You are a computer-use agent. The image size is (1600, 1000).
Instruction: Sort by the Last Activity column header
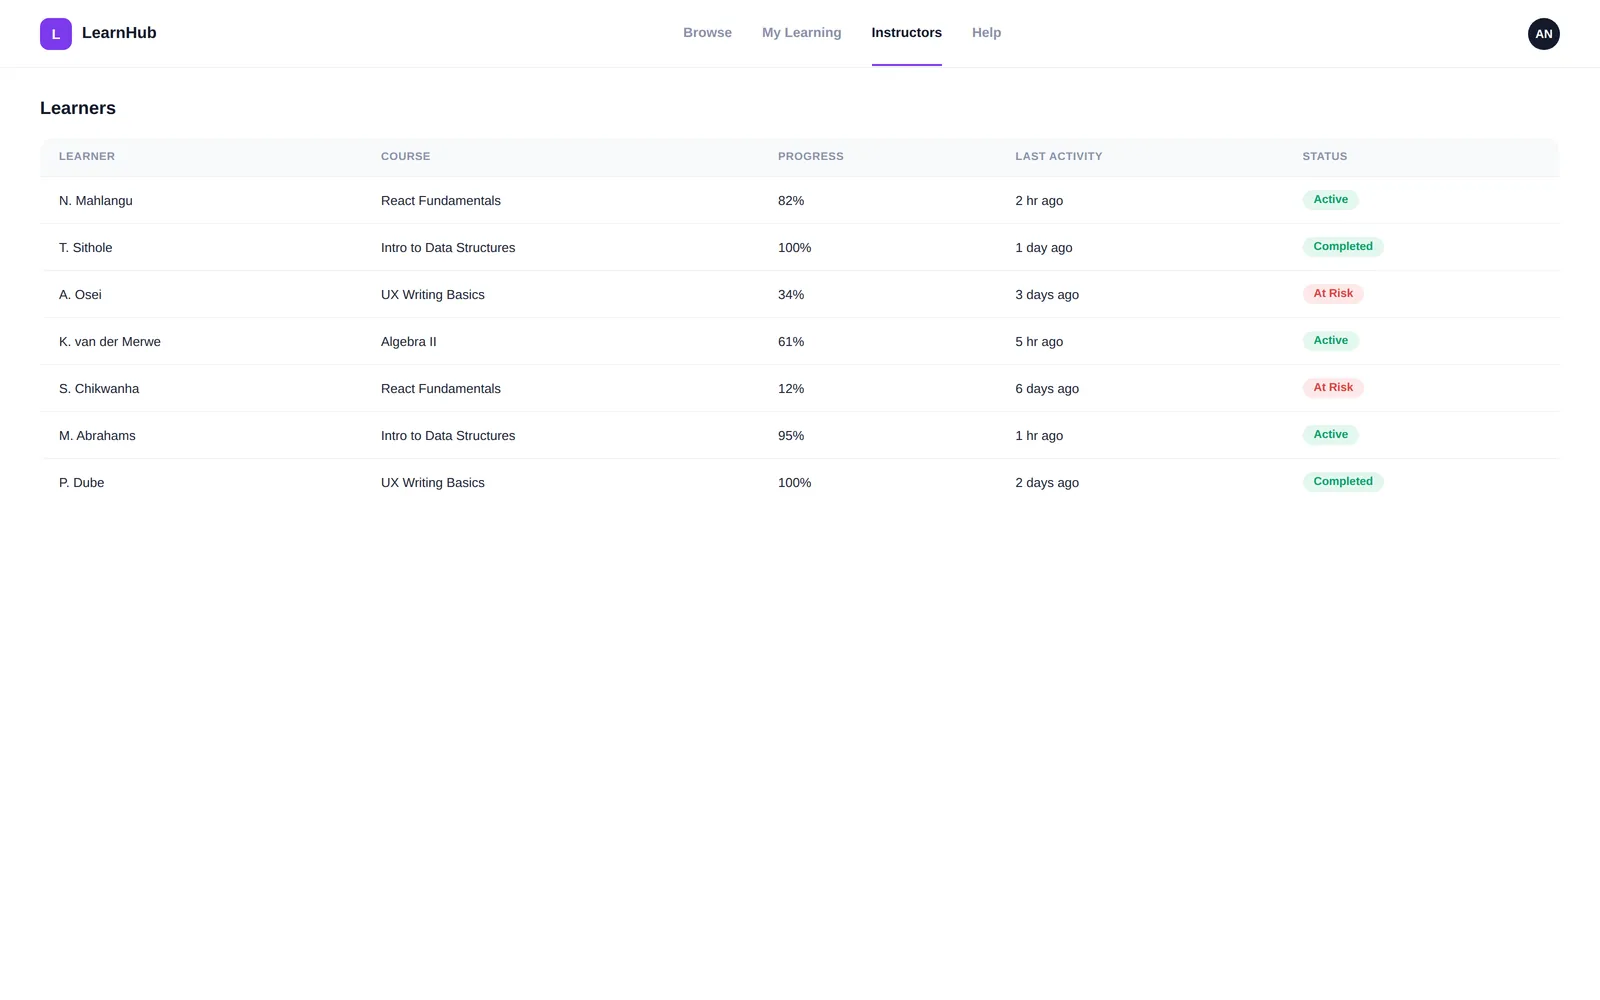(x=1058, y=157)
